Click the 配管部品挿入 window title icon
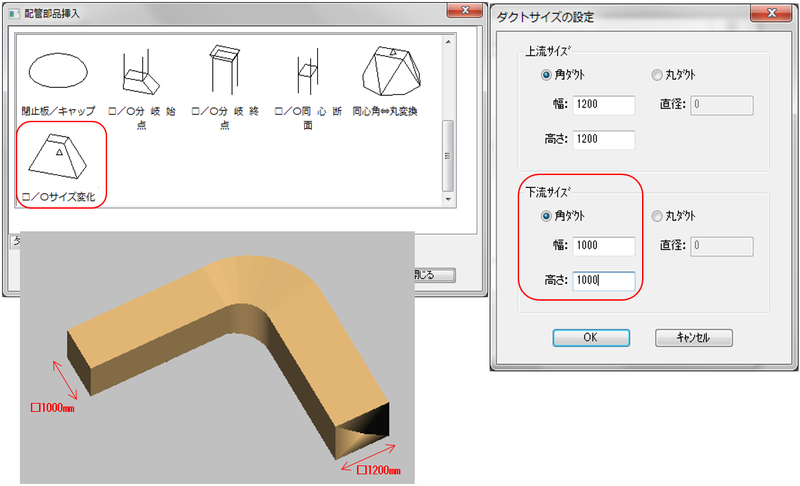This screenshot has width=800, height=486. (x=12, y=13)
